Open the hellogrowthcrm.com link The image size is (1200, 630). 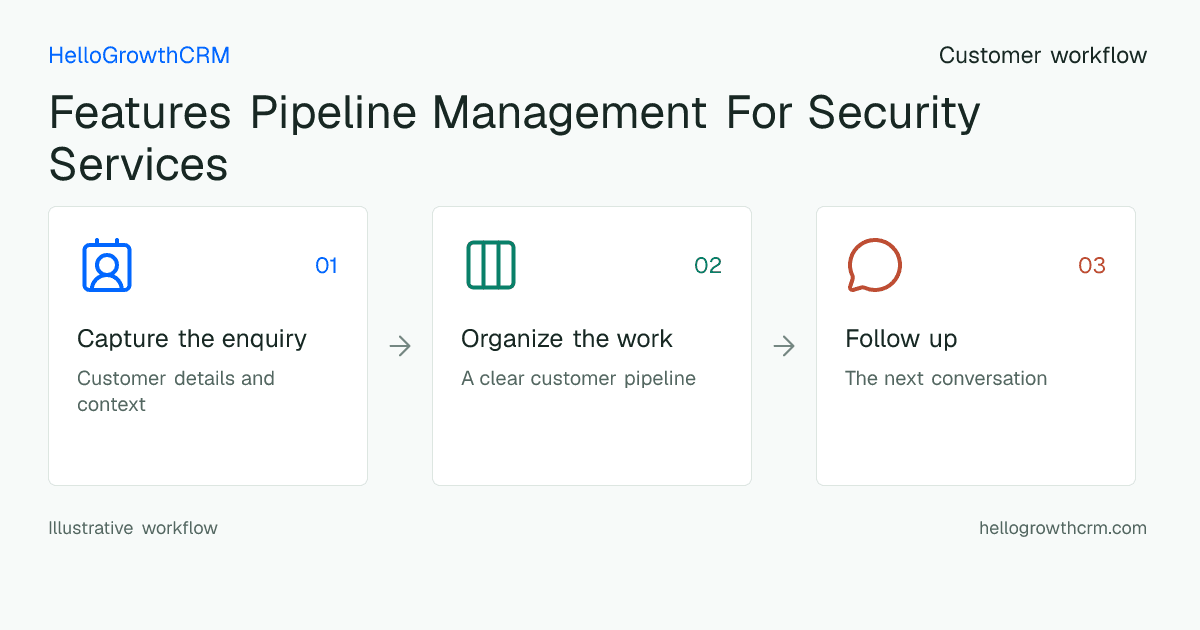1063,527
